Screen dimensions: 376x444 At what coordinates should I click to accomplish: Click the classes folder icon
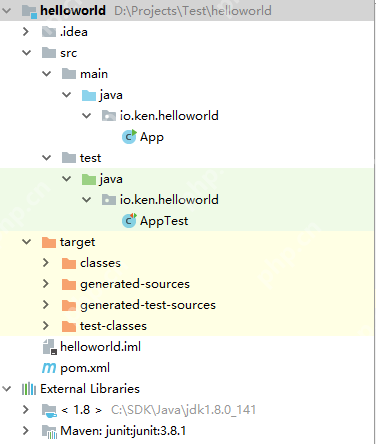click(x=69, y=263)
